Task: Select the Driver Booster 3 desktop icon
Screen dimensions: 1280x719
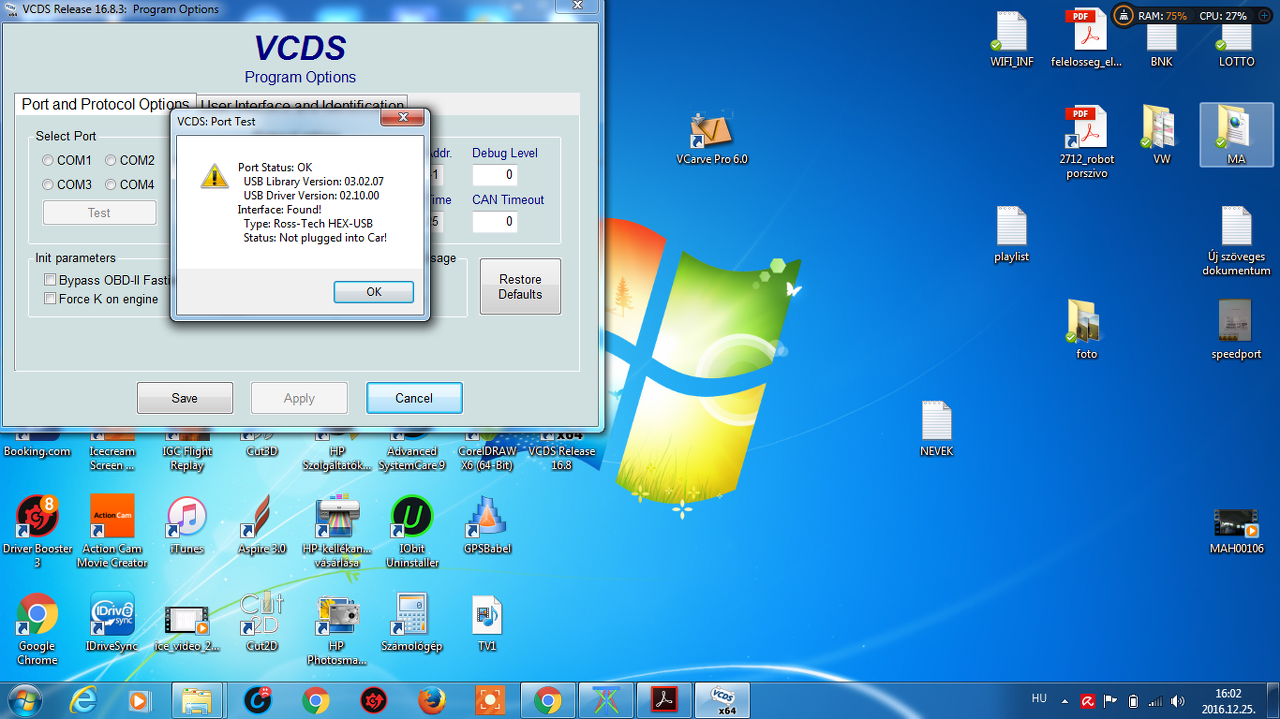Action: point(37,532)
